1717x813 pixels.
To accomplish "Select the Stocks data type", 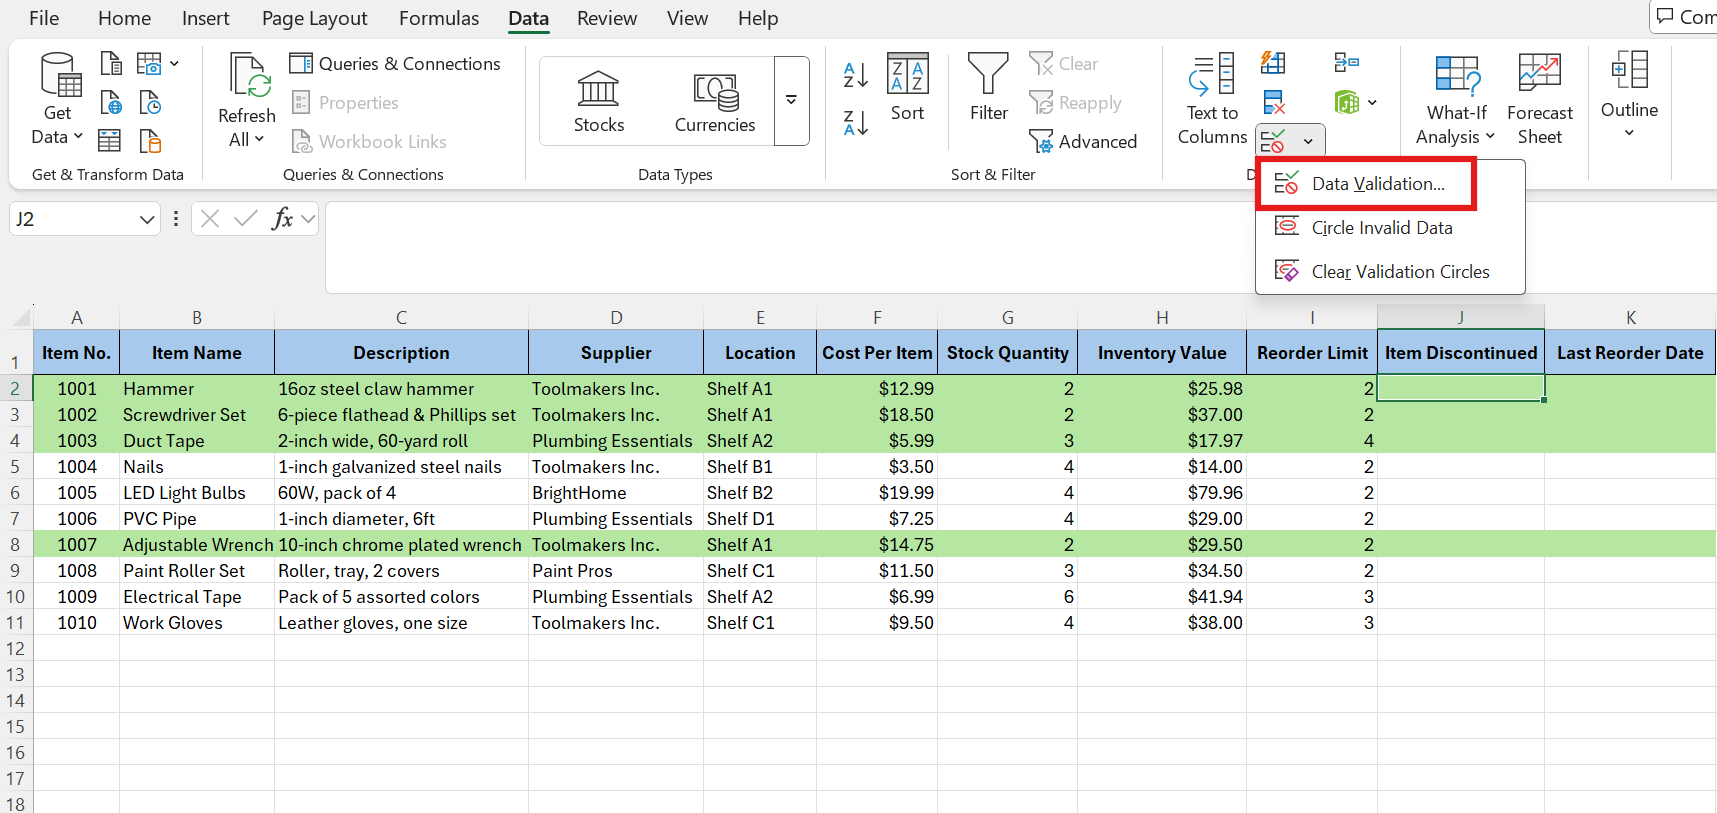I will (x=598, y=101).
